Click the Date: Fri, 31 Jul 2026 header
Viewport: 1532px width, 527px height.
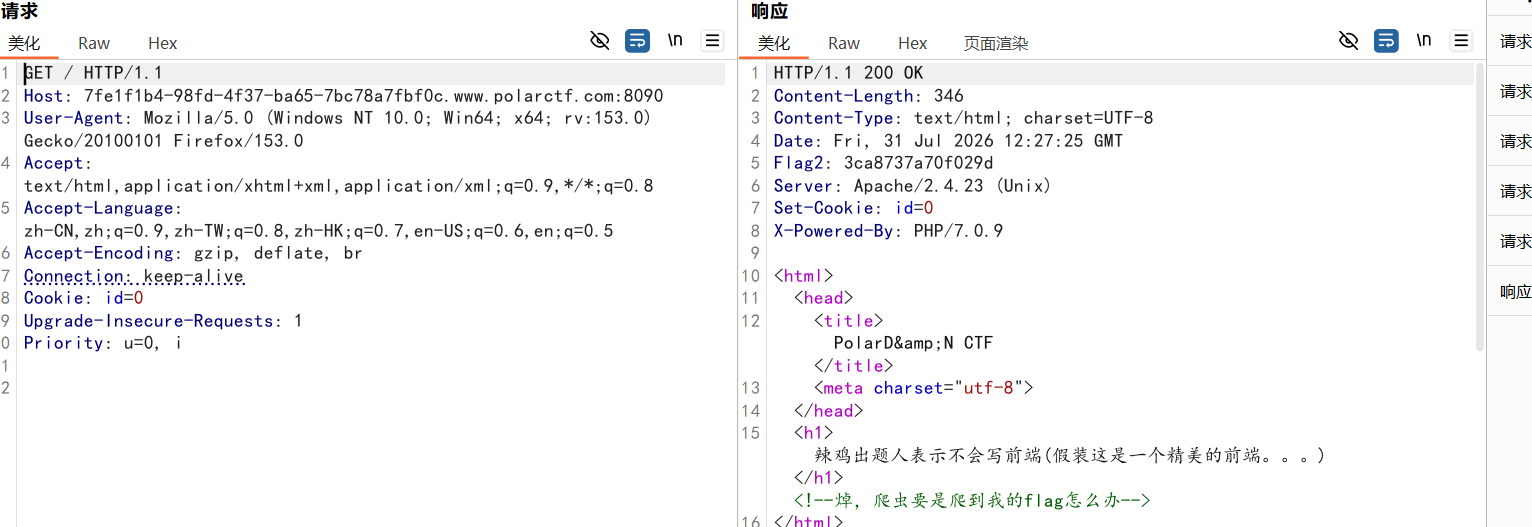click(948, 141)
